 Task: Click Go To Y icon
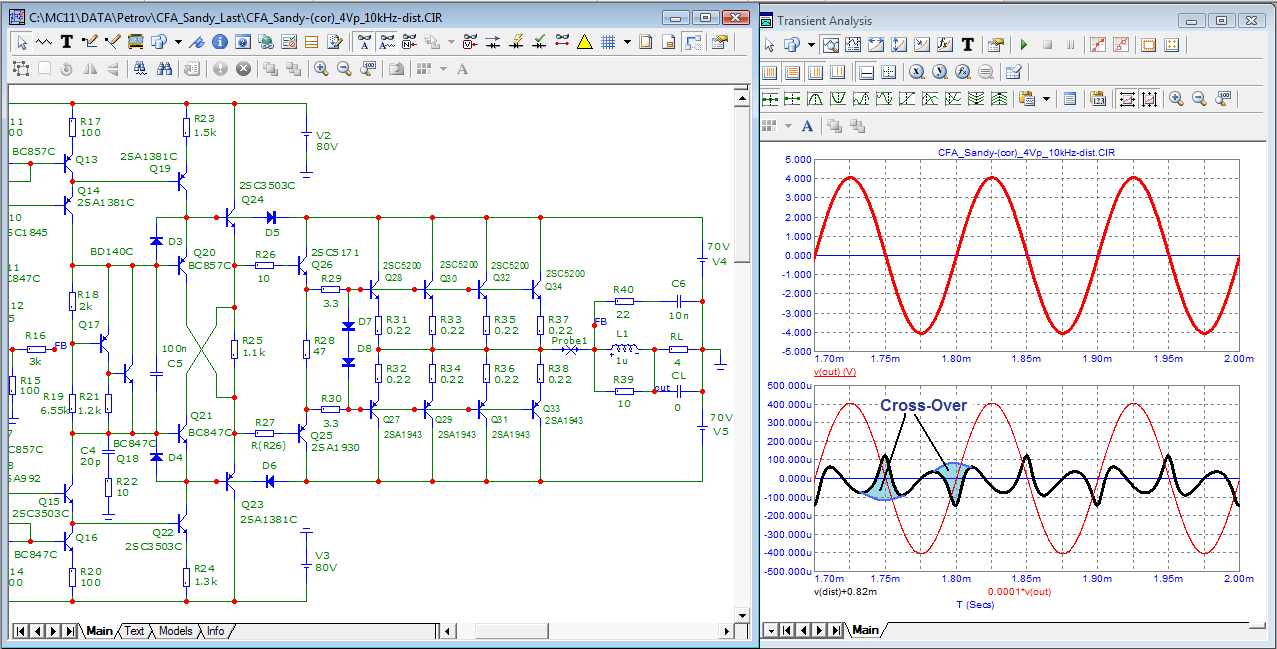940,72
